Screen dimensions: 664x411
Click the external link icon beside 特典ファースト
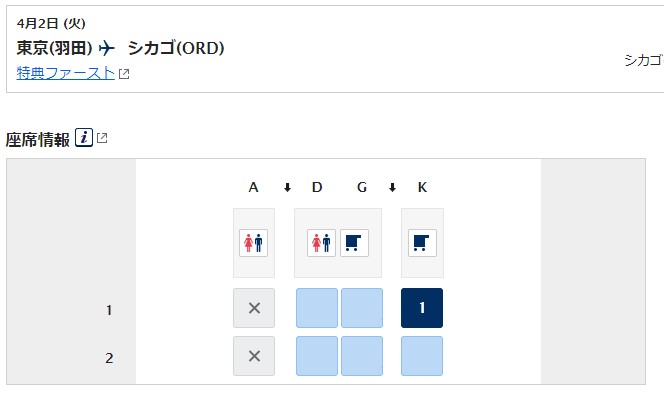[x=124, y=74]
